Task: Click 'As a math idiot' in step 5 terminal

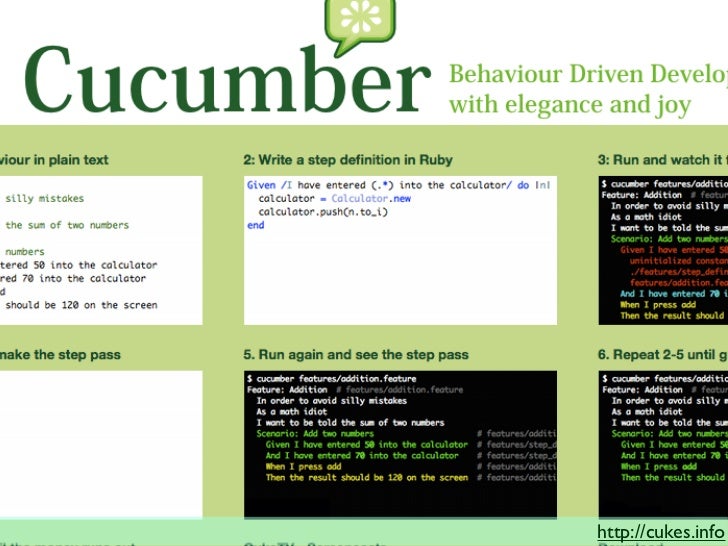Action: pyautogui.click(x=292, y=412)
